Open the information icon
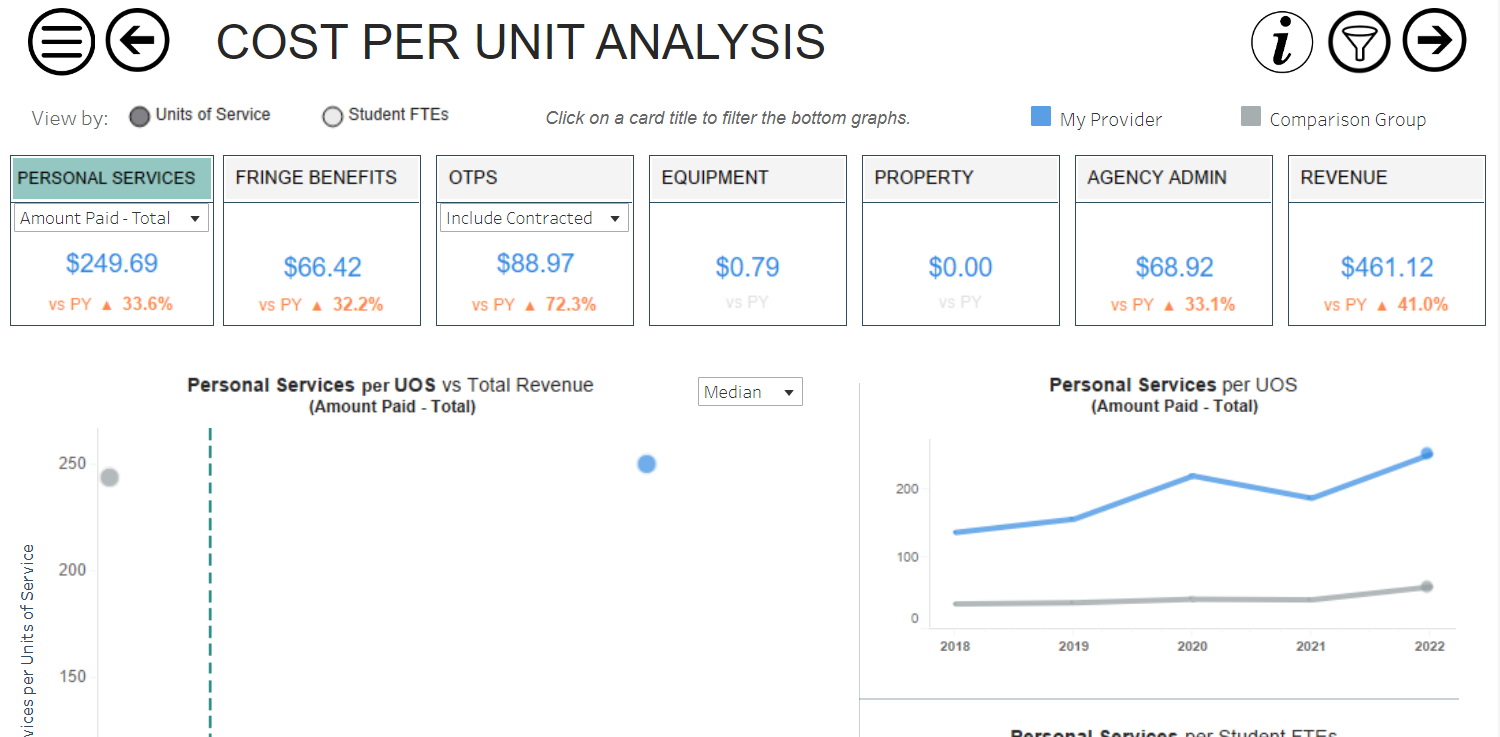The width and height of the screenshot is (1500, 737). [1282, 42]
